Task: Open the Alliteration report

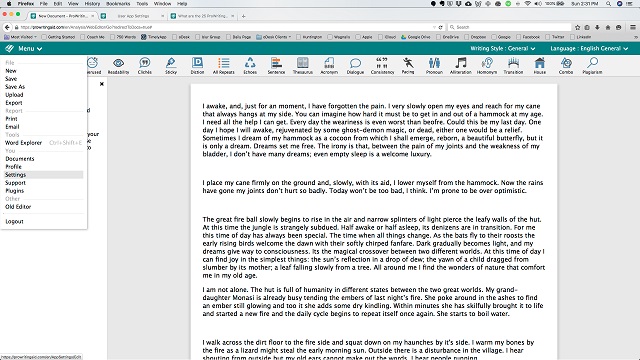Action: (x=460, y=66)
